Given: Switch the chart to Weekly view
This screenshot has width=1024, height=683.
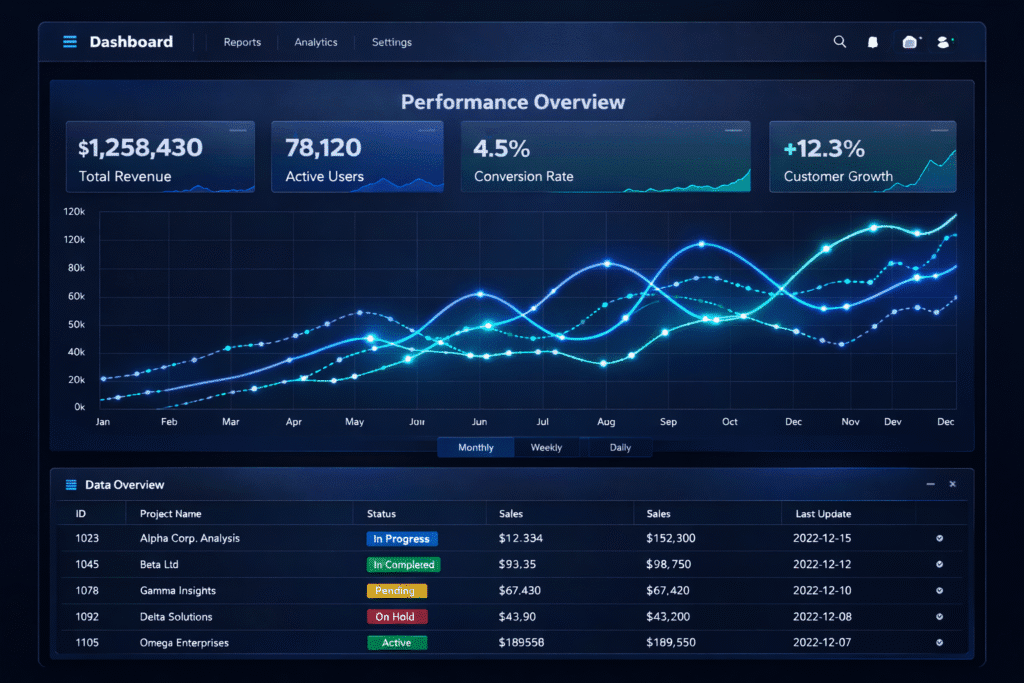Looking at the screenshot, I should (546, 447).
